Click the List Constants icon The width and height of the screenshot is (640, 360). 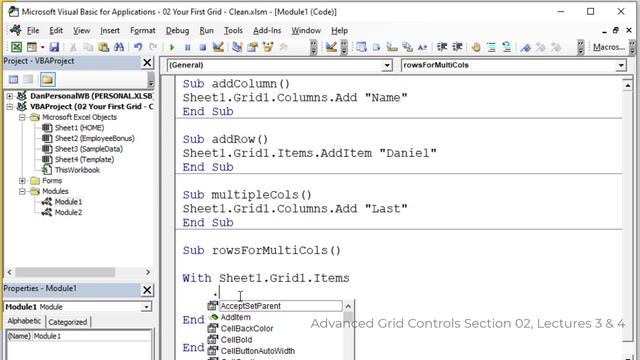coord(376,47)
